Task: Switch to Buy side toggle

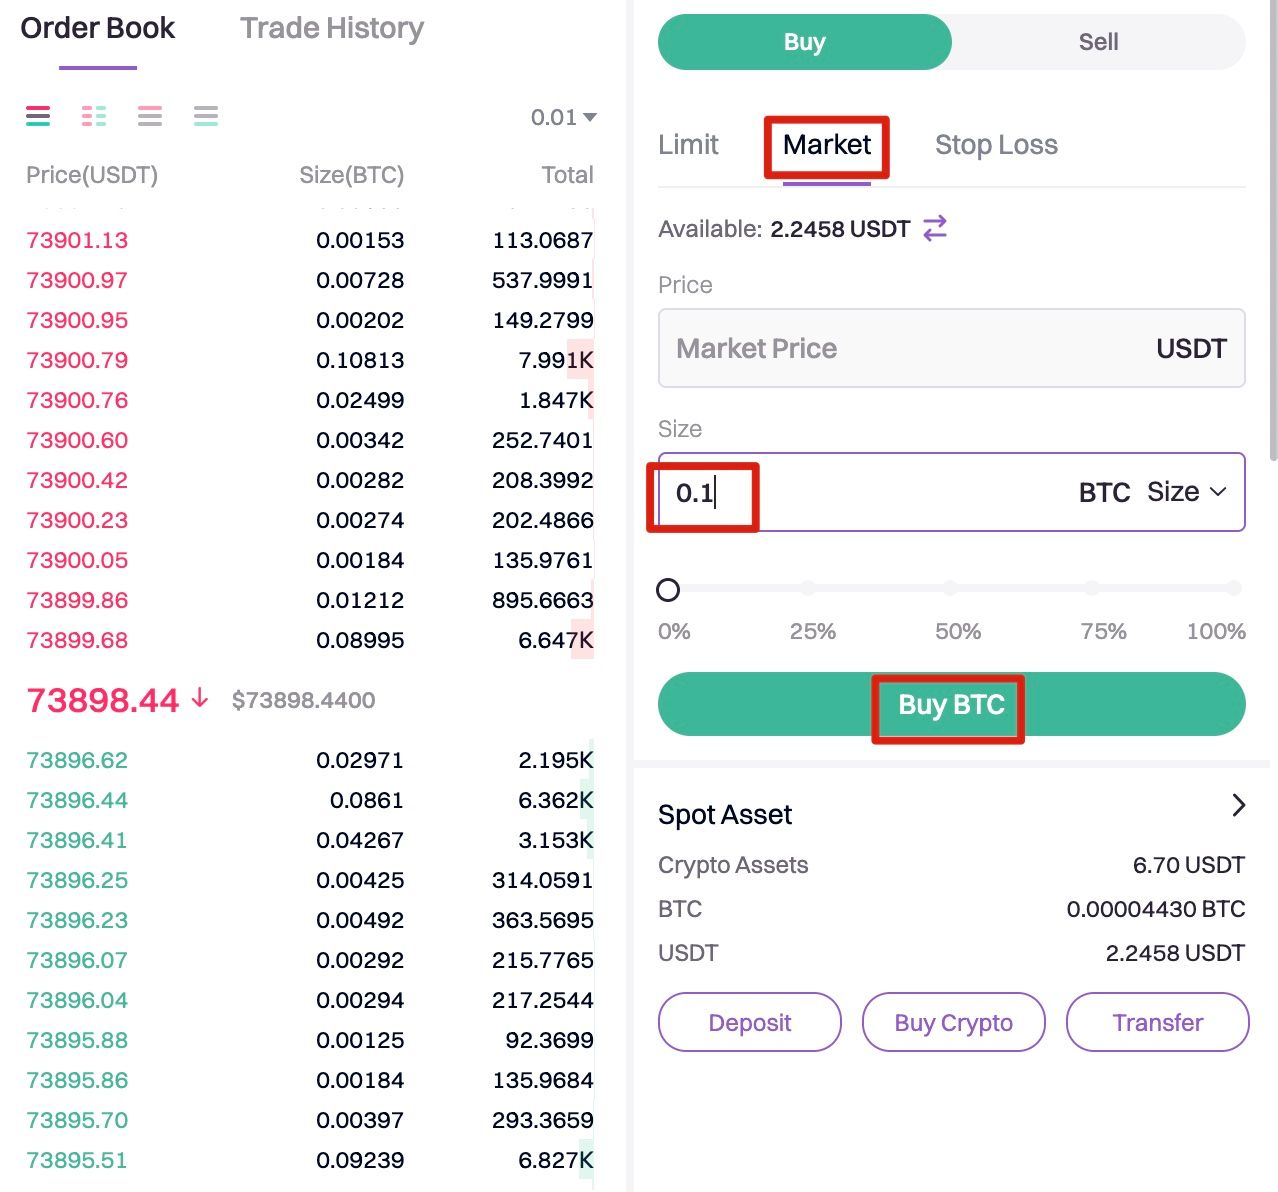Action: 804,42
